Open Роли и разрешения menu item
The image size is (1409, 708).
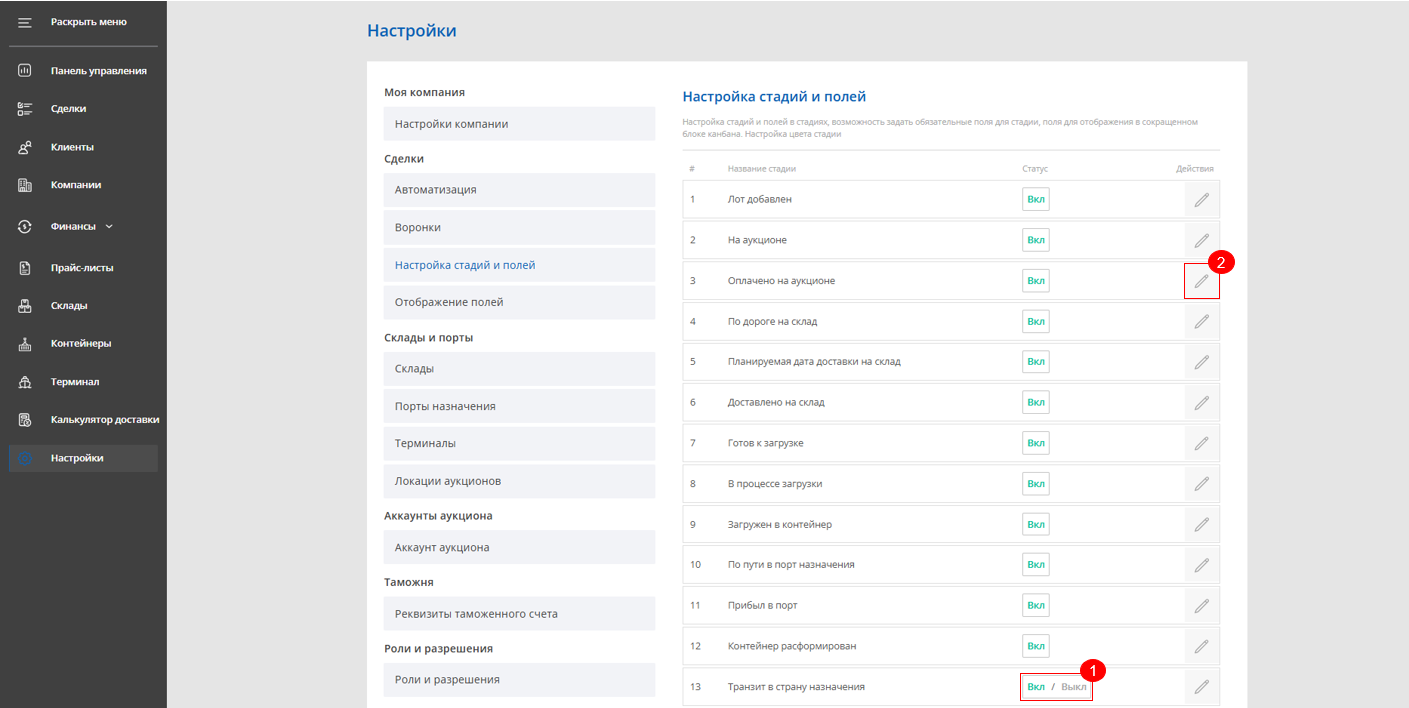[519, 680]
